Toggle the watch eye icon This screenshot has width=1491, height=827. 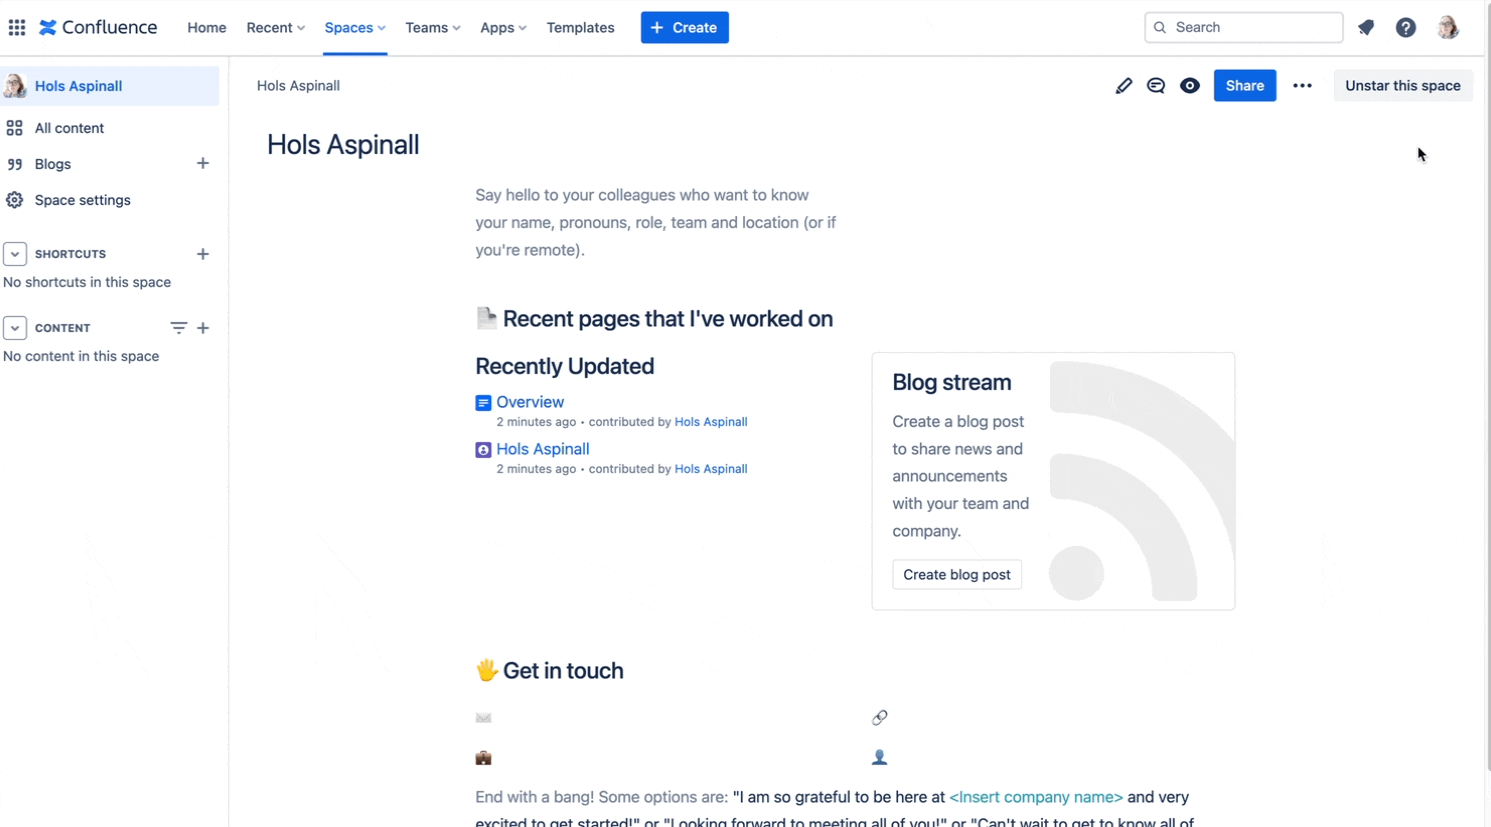pos(1190,86)
